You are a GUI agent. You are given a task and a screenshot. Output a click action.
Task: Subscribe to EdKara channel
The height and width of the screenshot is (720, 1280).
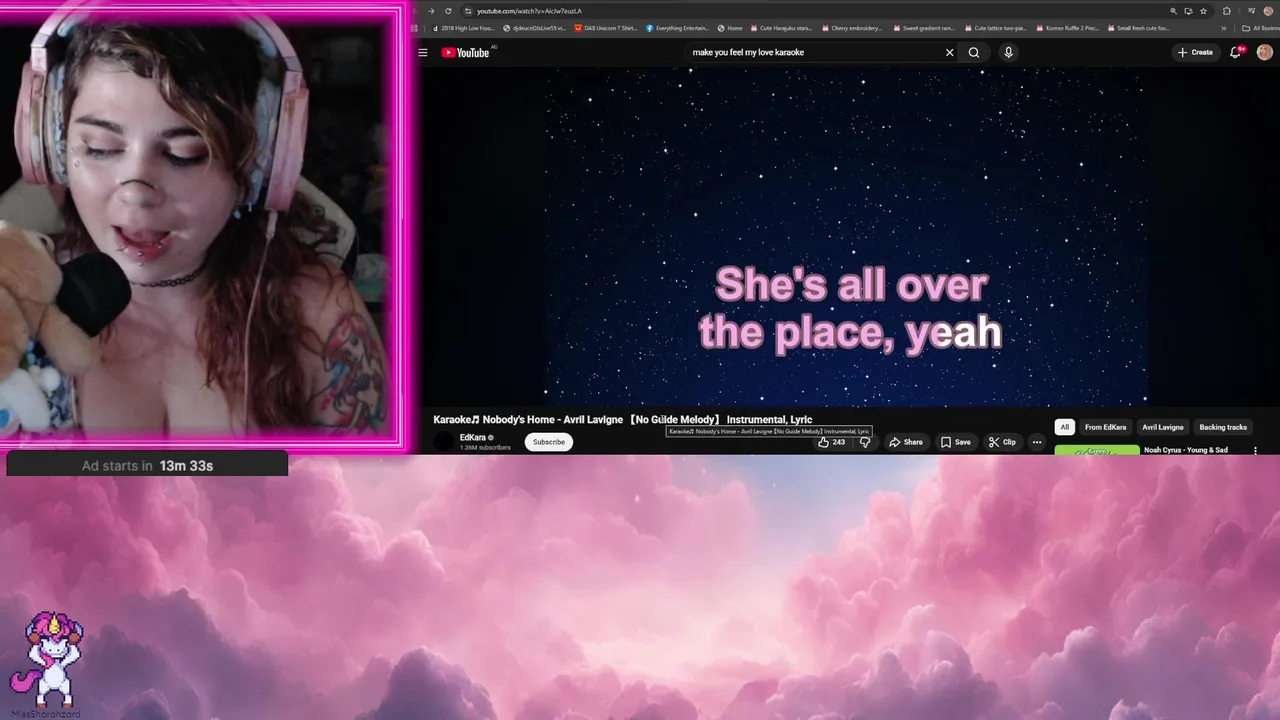tap(548, 442)
